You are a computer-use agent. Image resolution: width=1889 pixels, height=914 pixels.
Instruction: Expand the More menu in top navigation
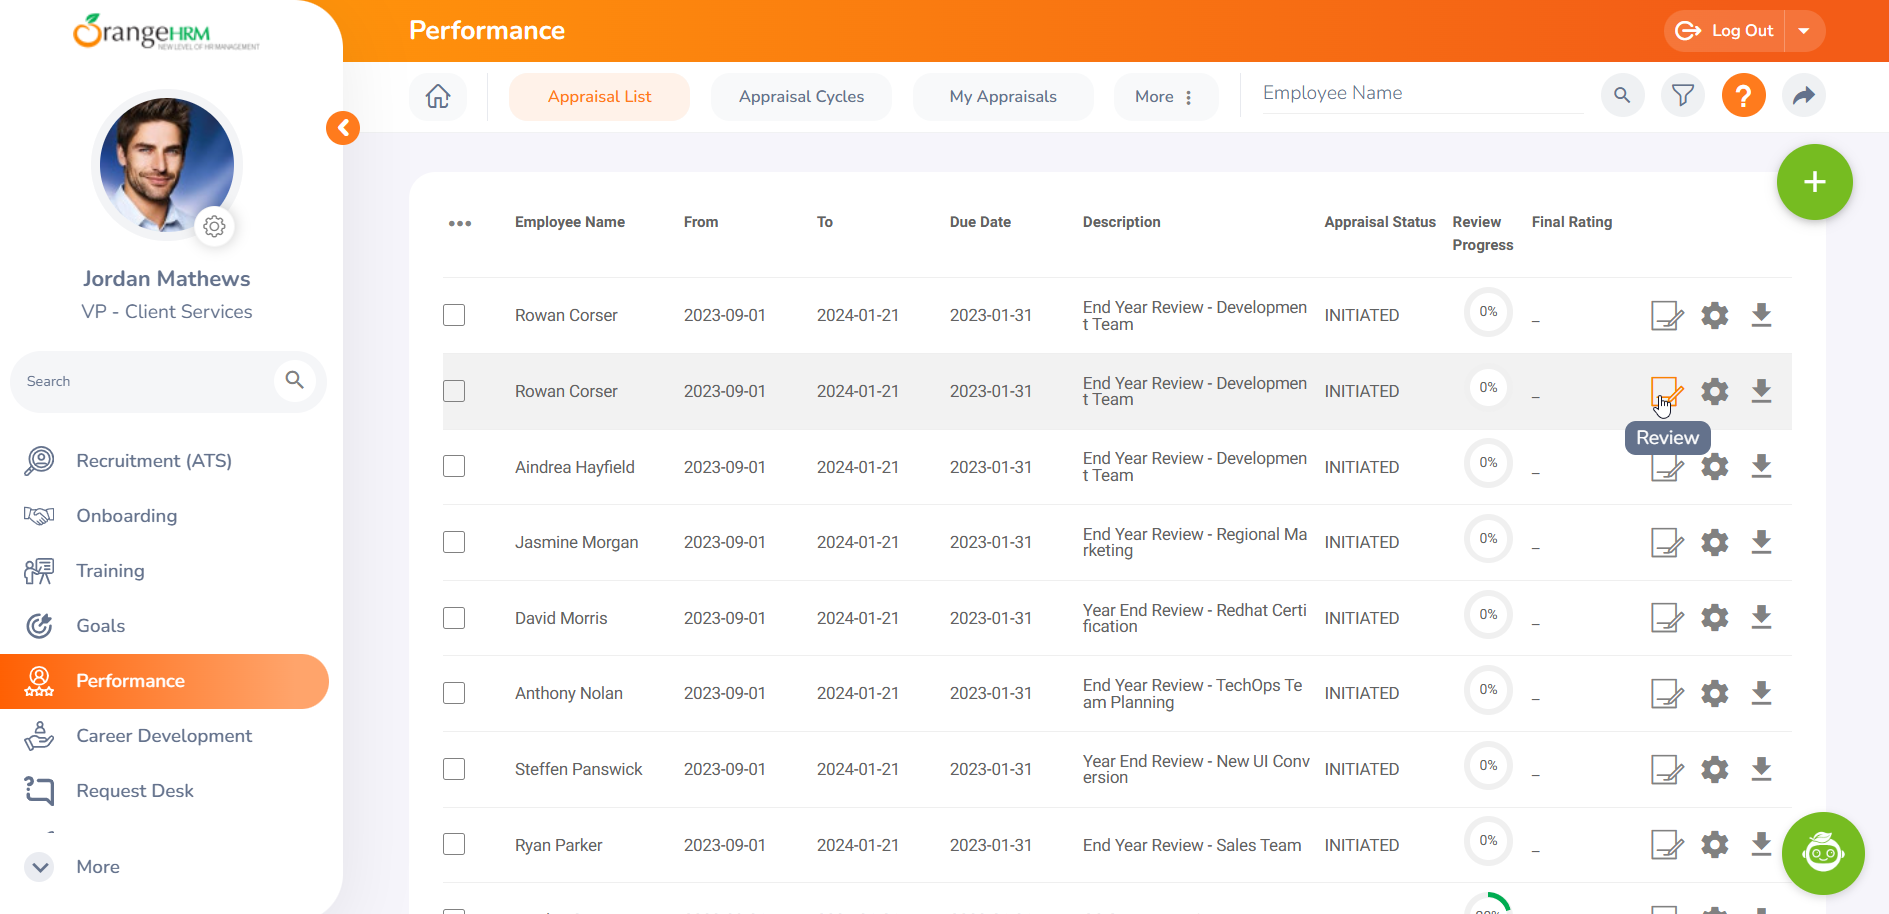click(x=1165, y=97)
